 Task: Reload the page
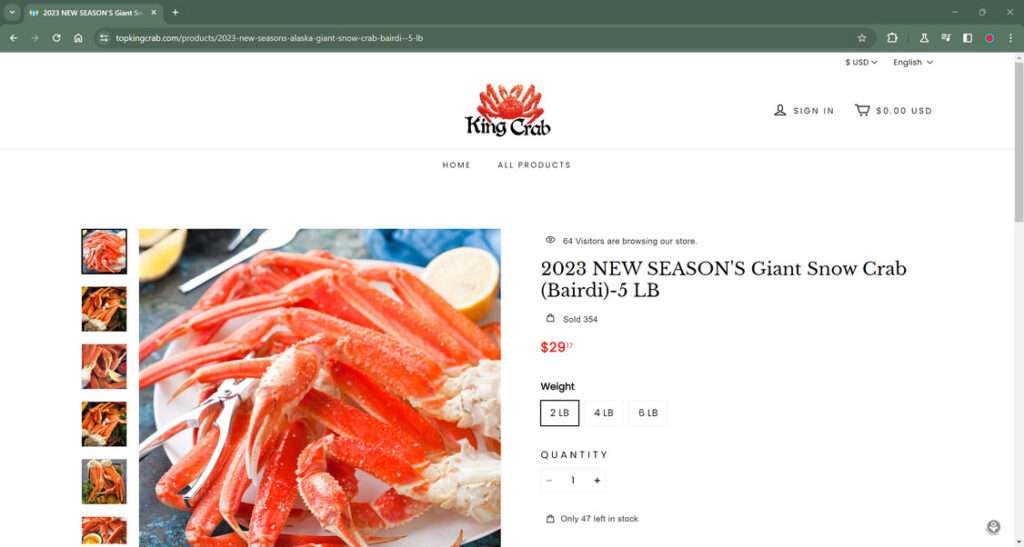[x=56, y=38]
